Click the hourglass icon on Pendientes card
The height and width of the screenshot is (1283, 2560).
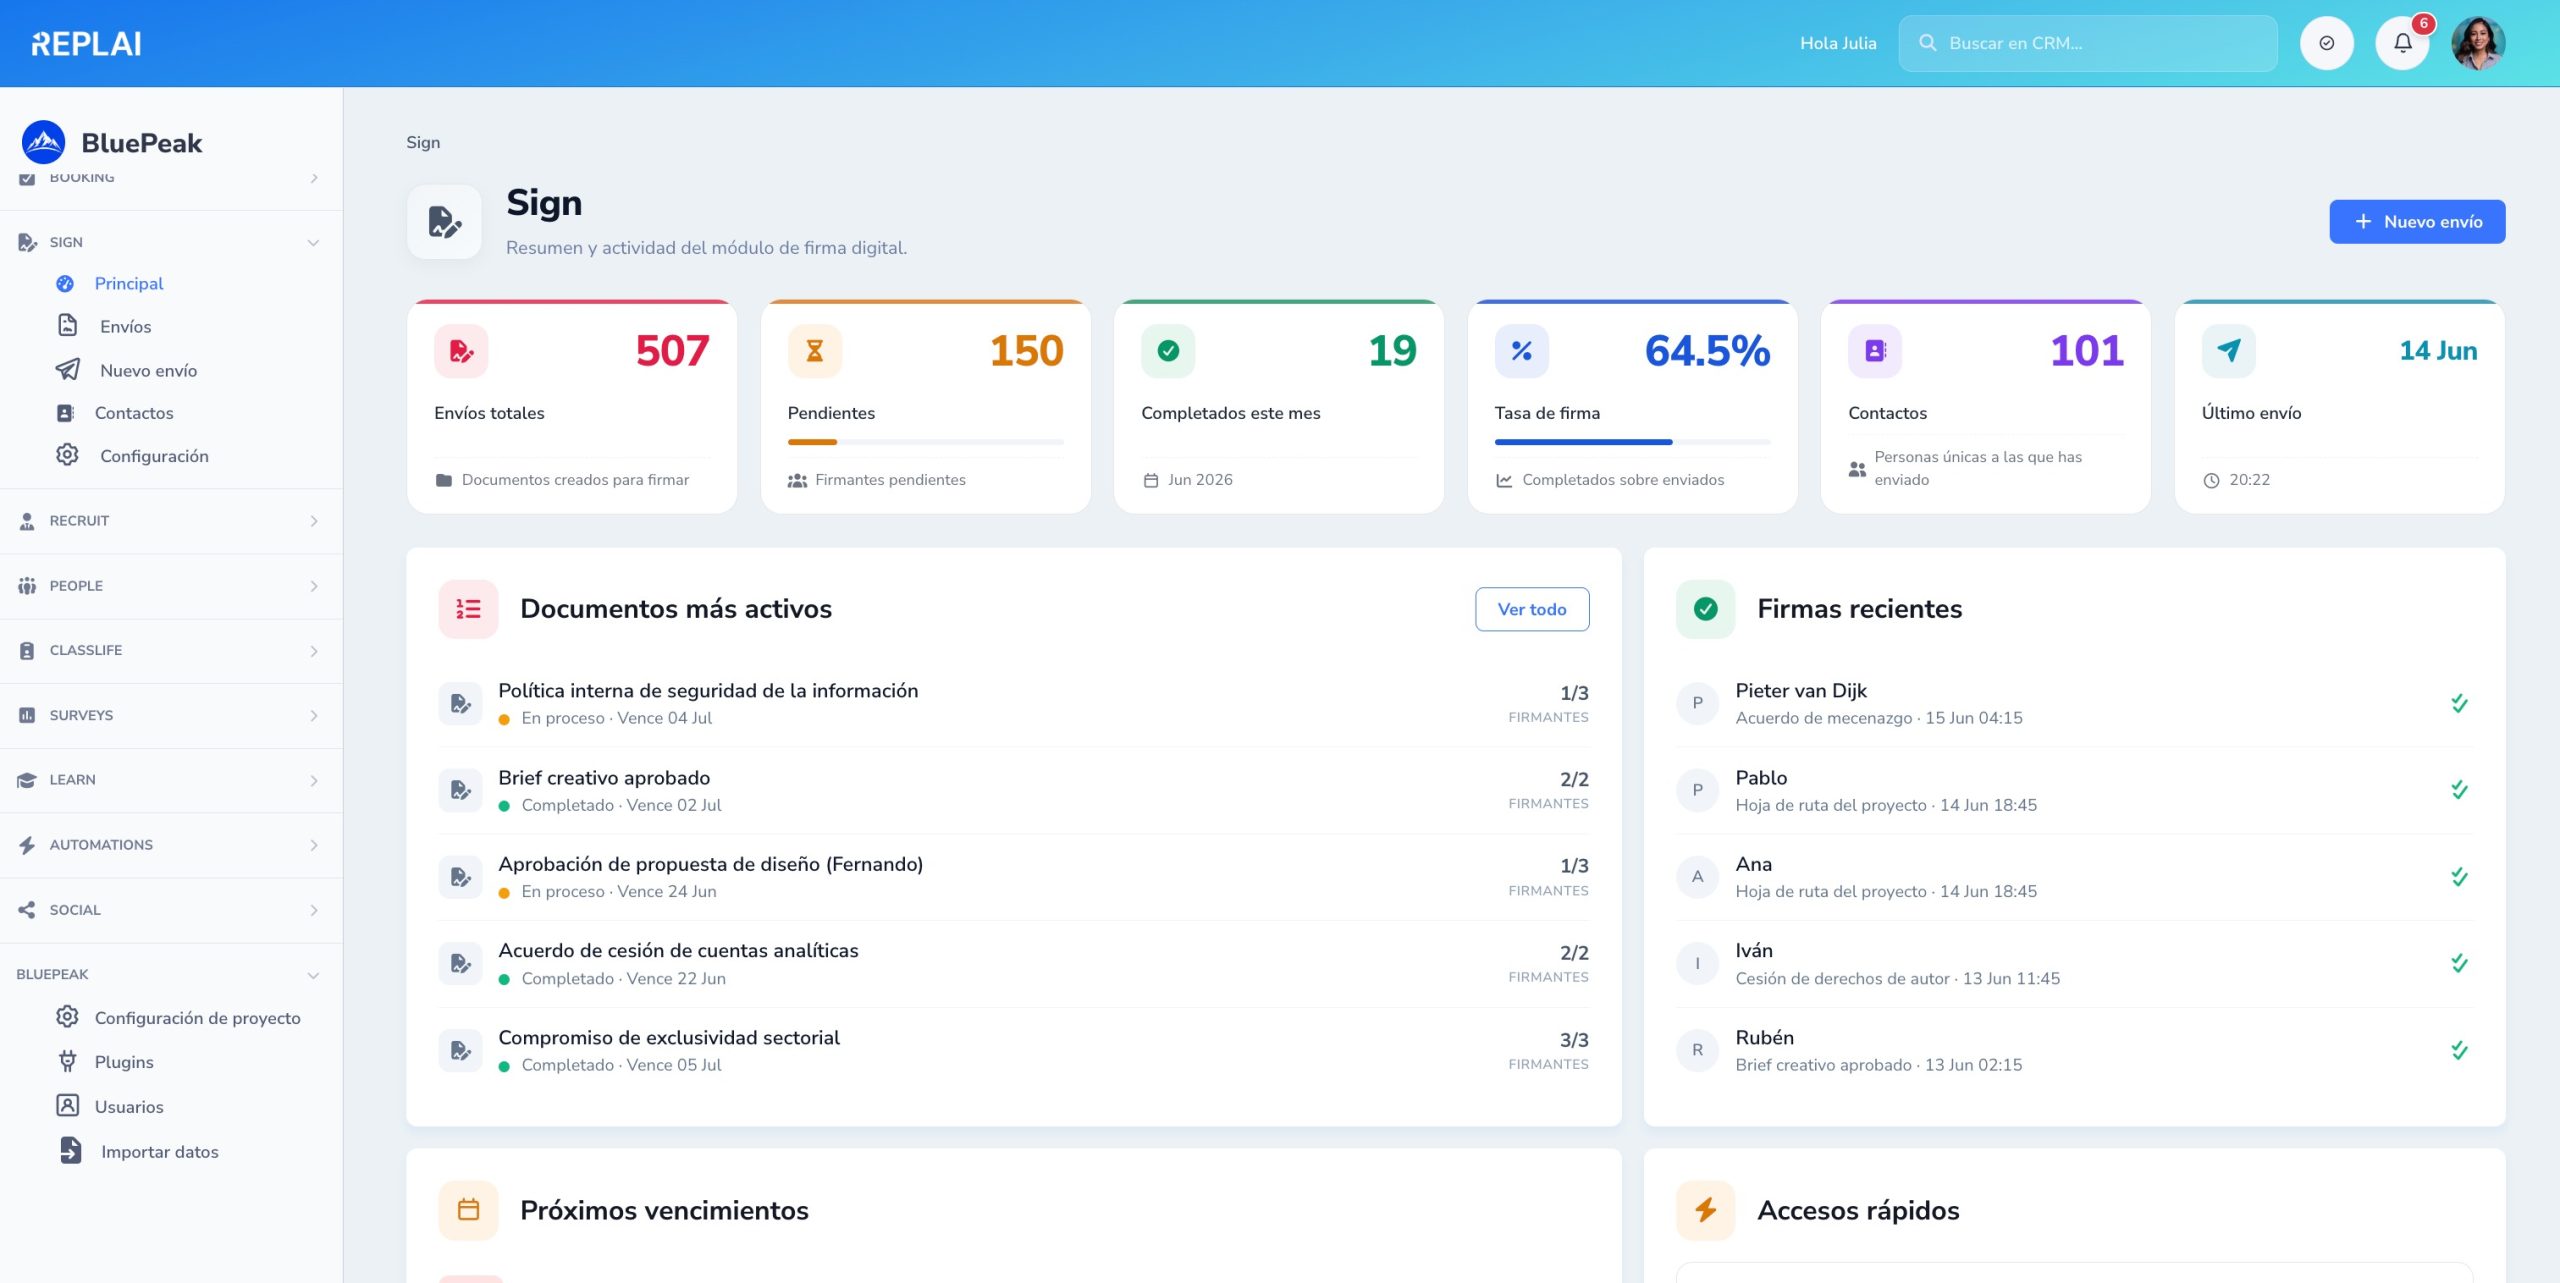pyautogui.click(x=814, y=351)
